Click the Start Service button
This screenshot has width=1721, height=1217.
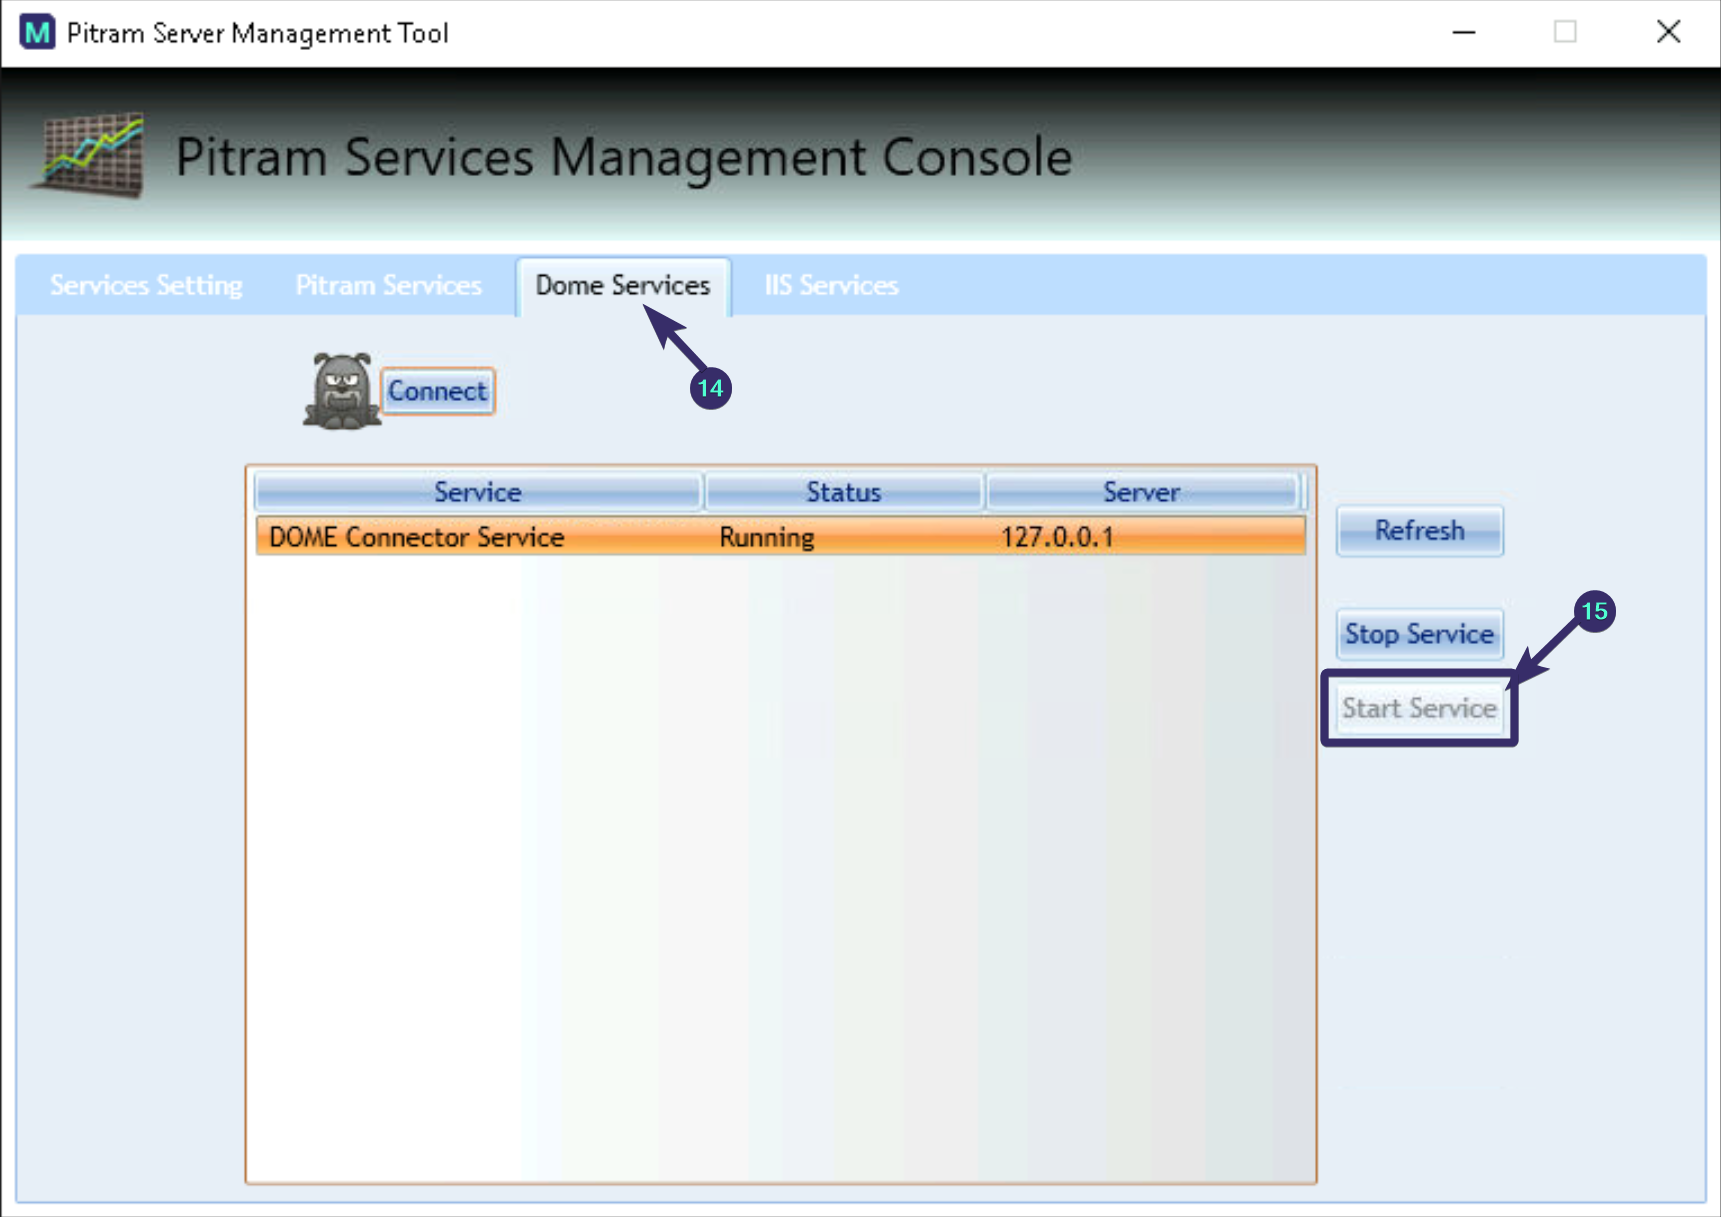click(x=1418, y=708)
